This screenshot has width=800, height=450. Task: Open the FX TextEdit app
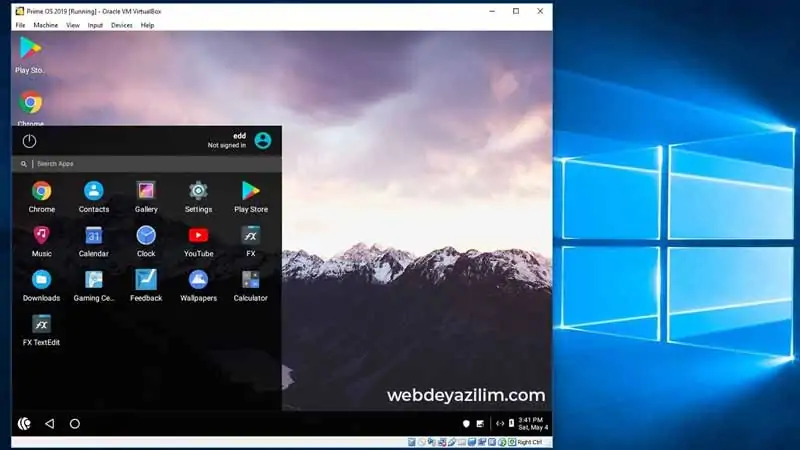click(41, 330)
